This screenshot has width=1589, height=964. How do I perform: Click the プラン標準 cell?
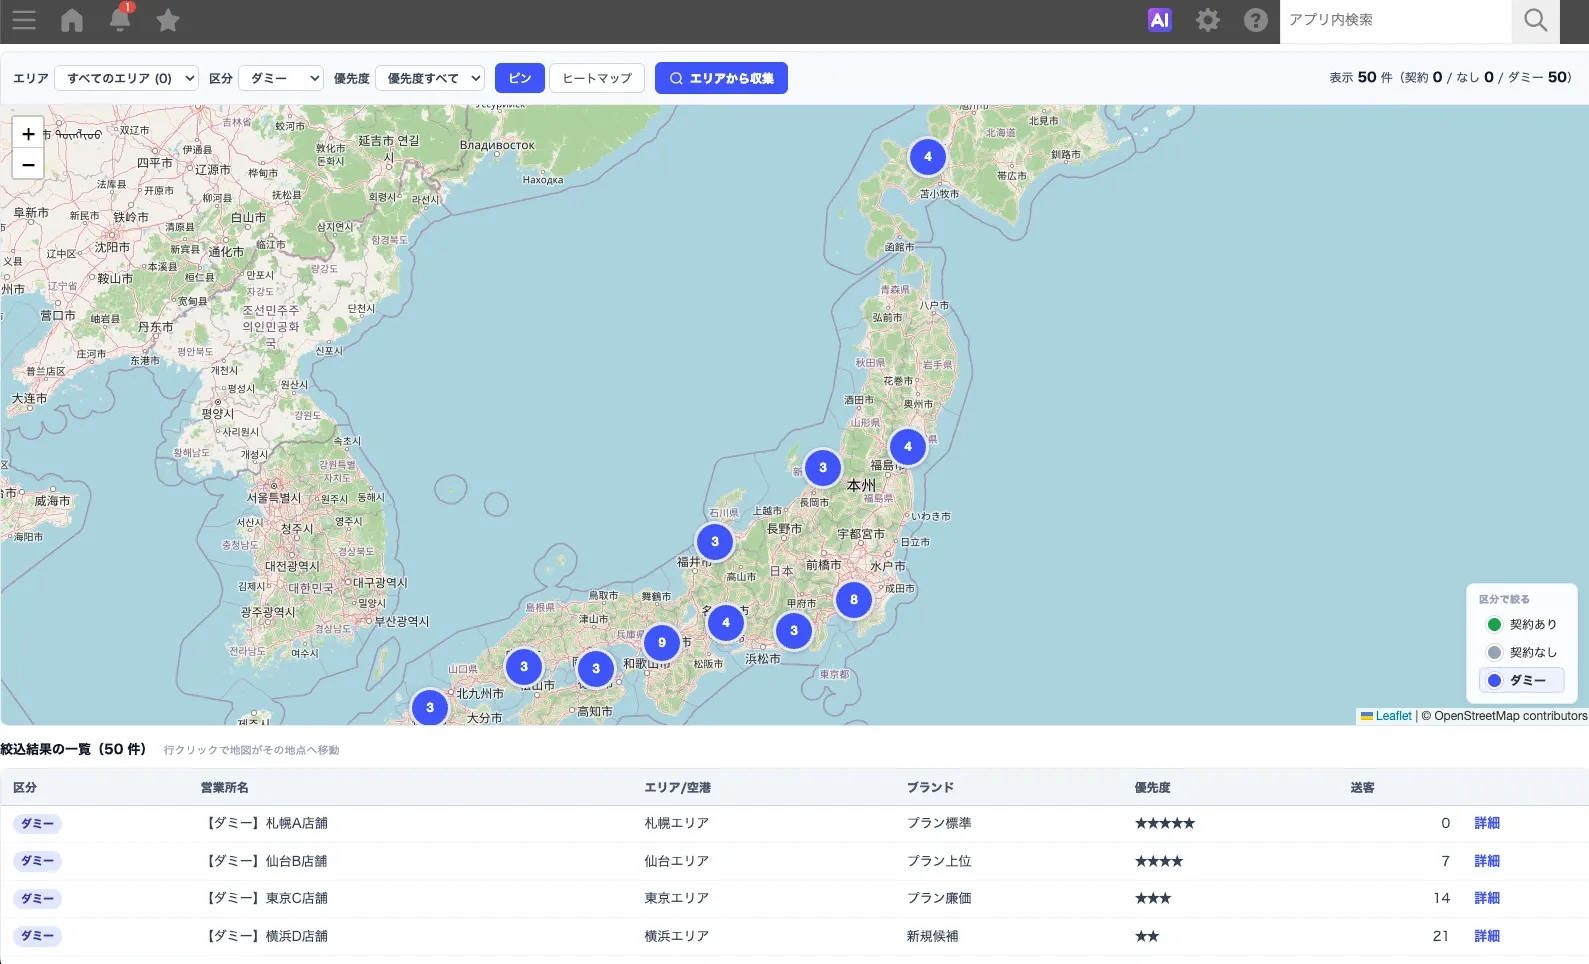[x=939, y=823]
